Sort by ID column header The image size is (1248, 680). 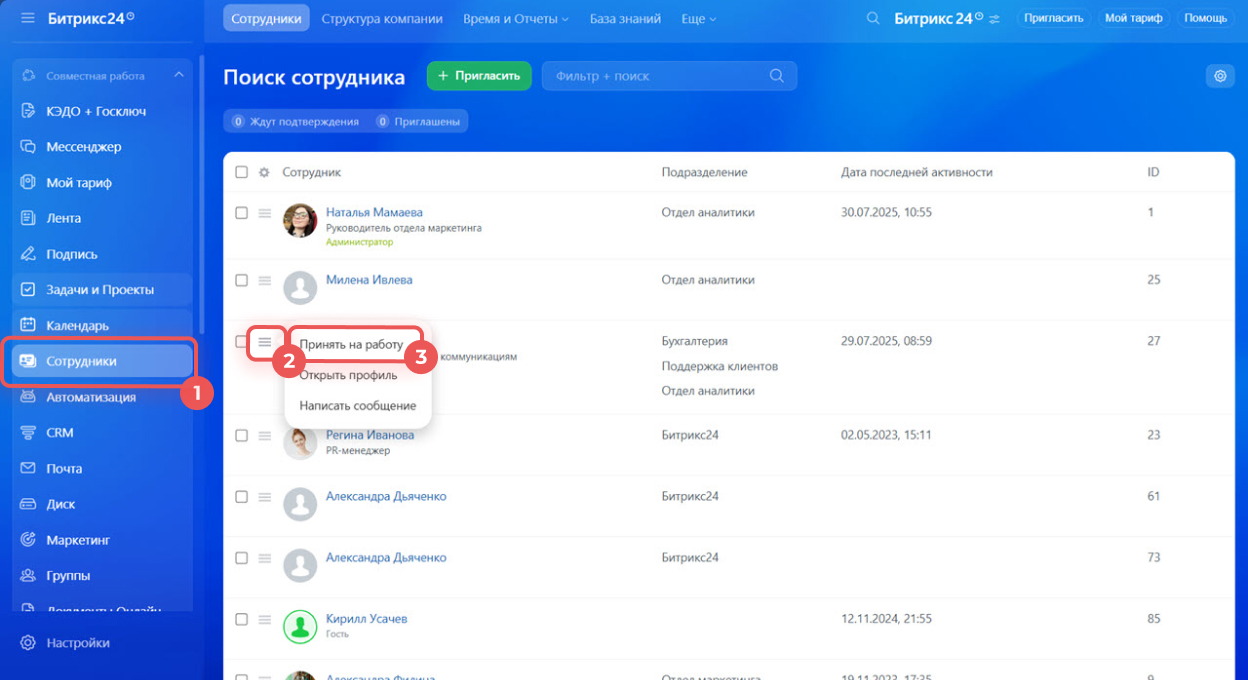point(1153,172)
